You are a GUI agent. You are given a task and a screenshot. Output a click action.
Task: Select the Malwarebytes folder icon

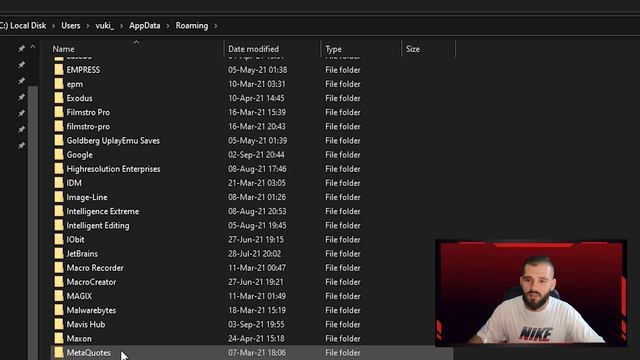click(x=59, y=310)
